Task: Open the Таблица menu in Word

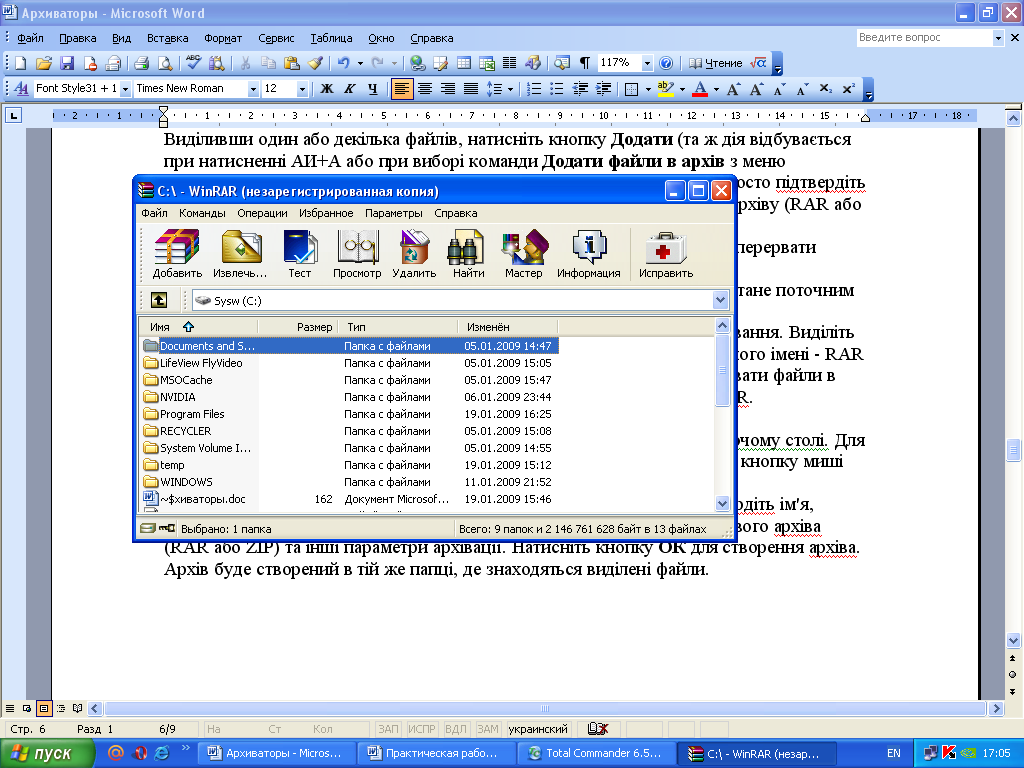Action: (x=331, y=38)
